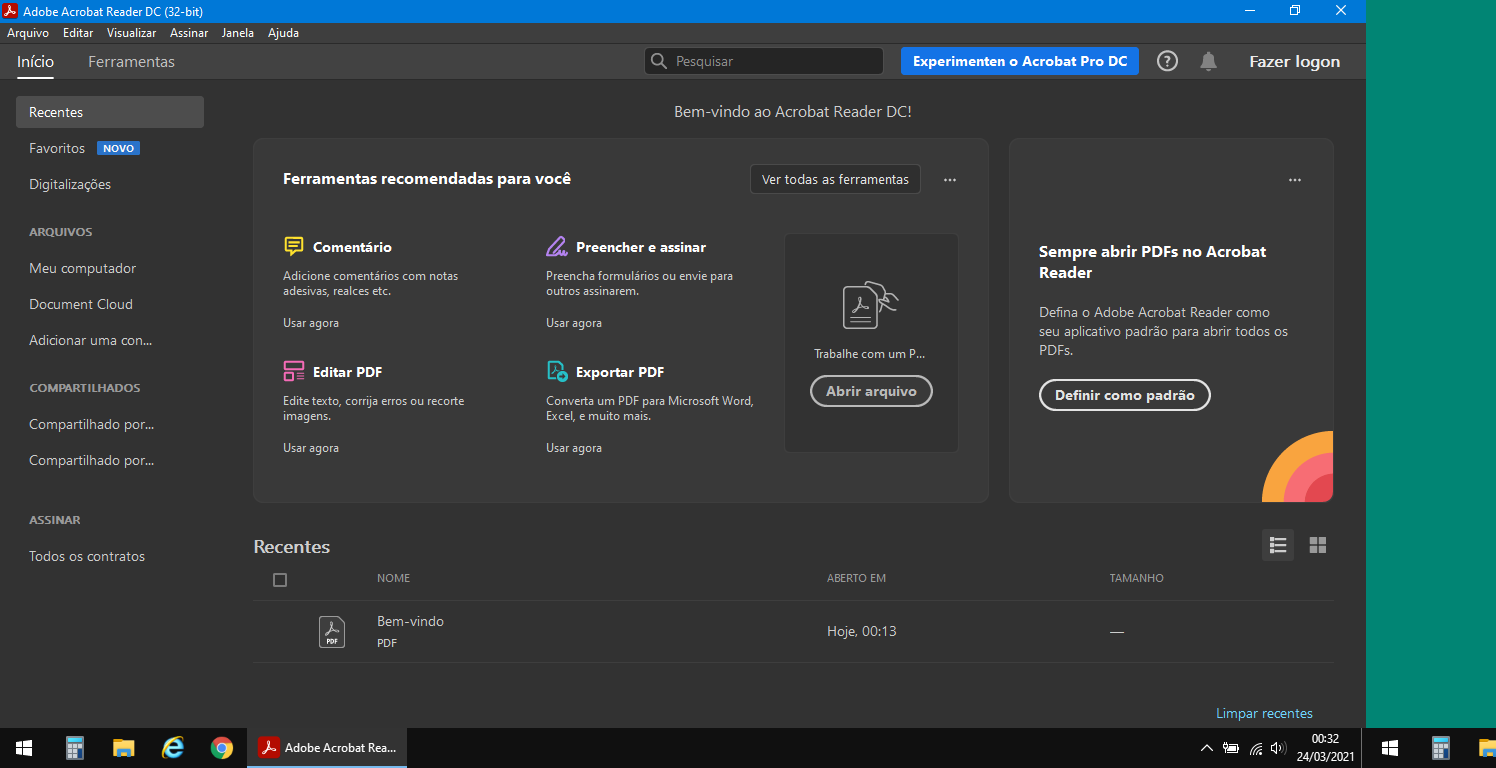Open options menu for recommended tools card
Screen dimensions: 1496x768
tap(950, 180)
